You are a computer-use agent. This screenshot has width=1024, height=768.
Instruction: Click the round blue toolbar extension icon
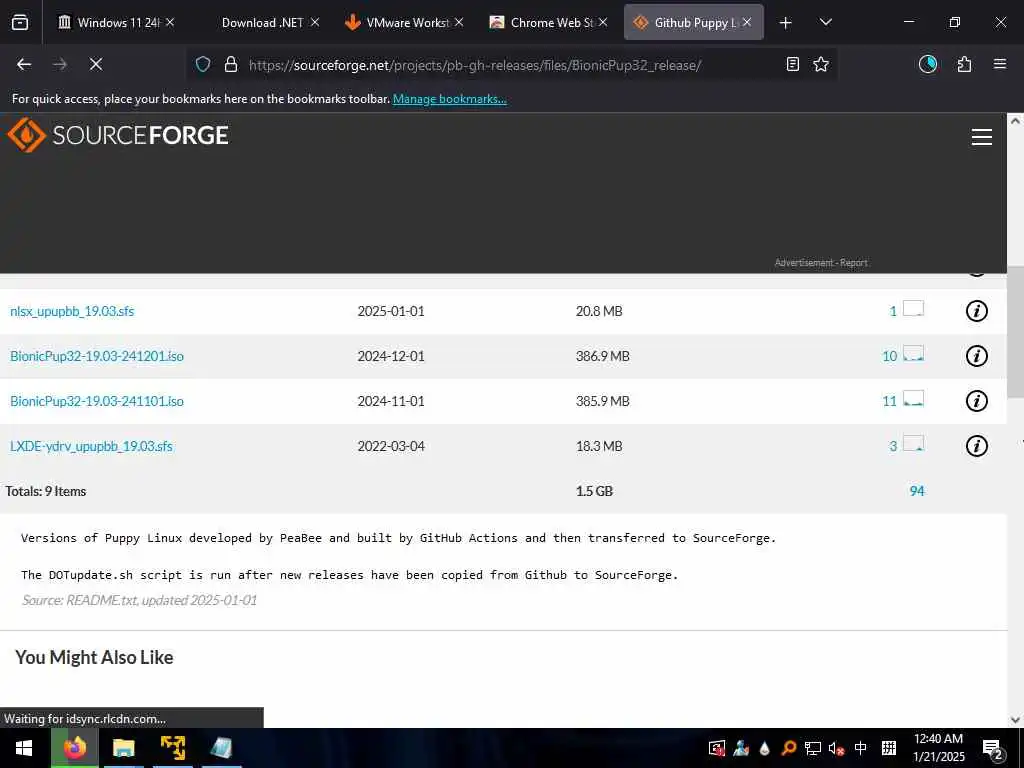point(928,64)
